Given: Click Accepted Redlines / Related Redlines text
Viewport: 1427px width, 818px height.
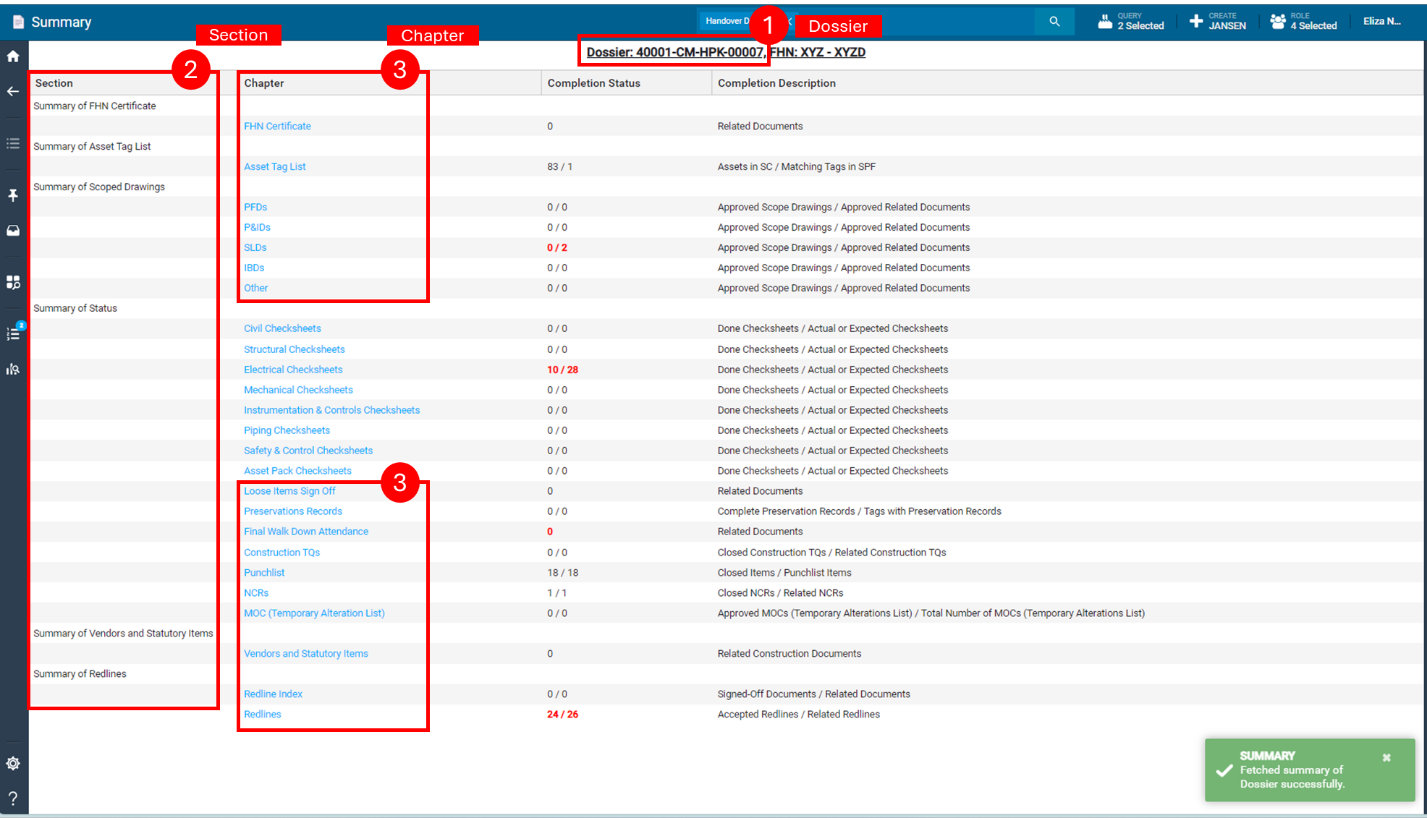Looking at the screenshot, I should [798, 714].
